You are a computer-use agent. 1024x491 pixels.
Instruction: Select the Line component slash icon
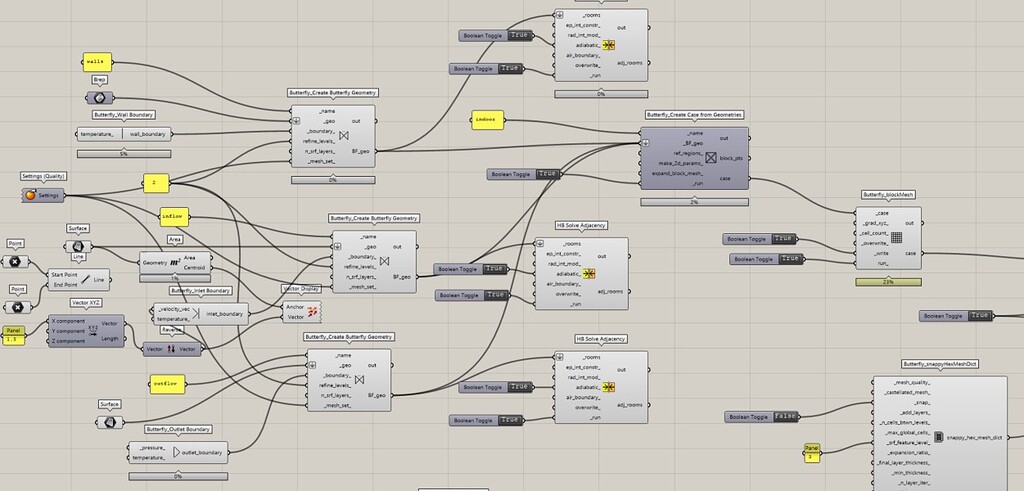coord(85,279)
